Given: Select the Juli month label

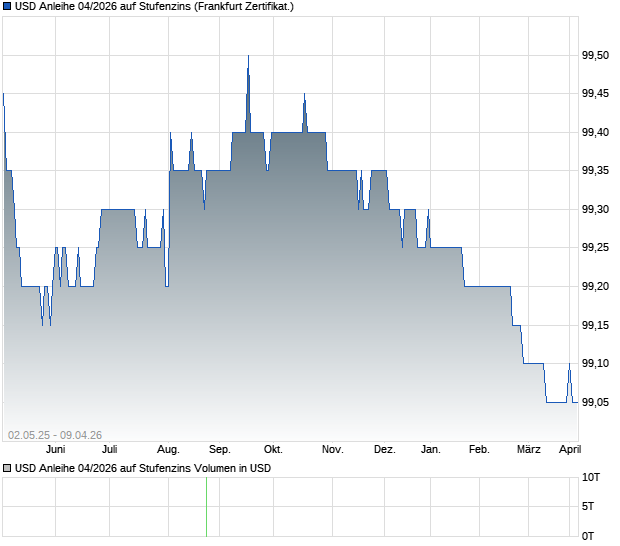Looking at the screenshot, I should (x=110, y=450).
